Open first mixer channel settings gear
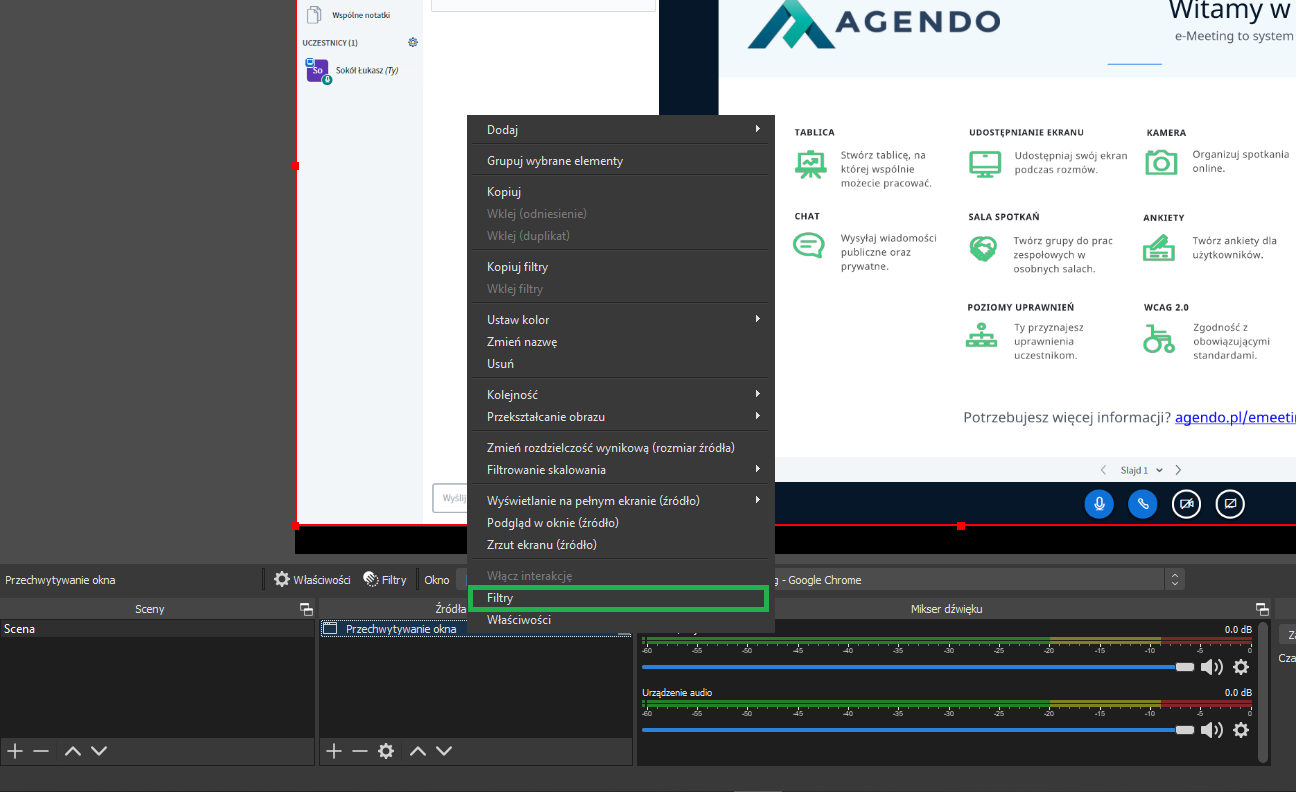The image size is (1296, 792). tap(1241, 667)
